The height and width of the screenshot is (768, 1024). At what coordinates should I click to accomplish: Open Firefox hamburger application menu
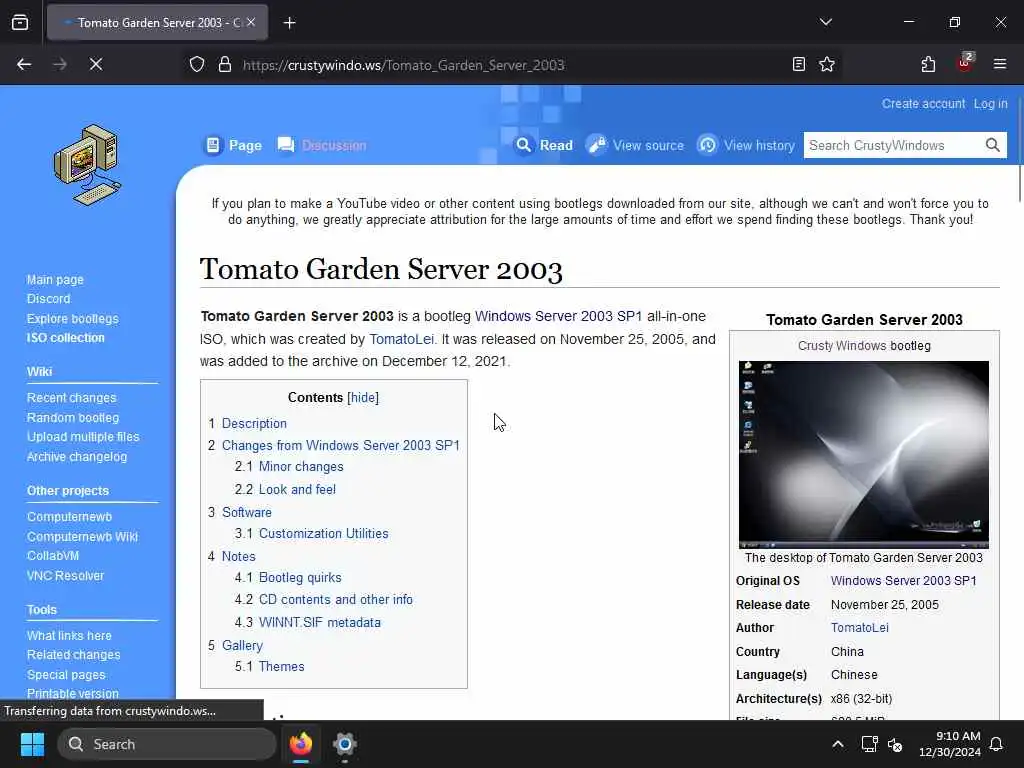(x=999, y=64)
